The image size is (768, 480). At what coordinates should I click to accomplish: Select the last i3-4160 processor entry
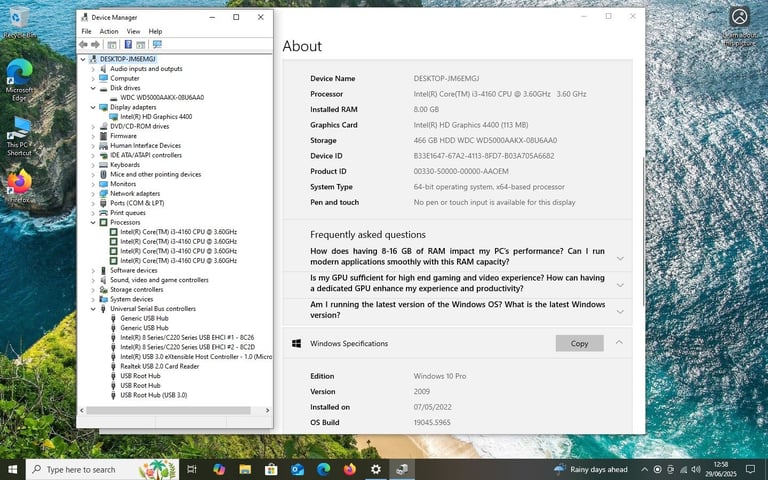[178, 261]
